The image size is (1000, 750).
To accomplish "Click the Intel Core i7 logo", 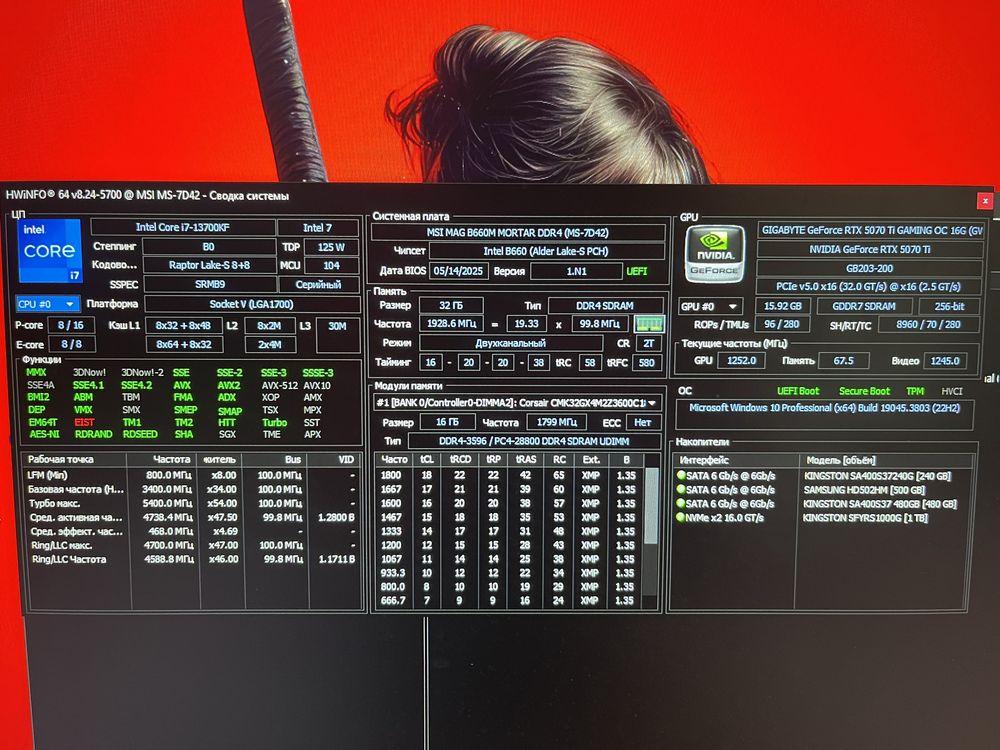I will click(49, 251).
